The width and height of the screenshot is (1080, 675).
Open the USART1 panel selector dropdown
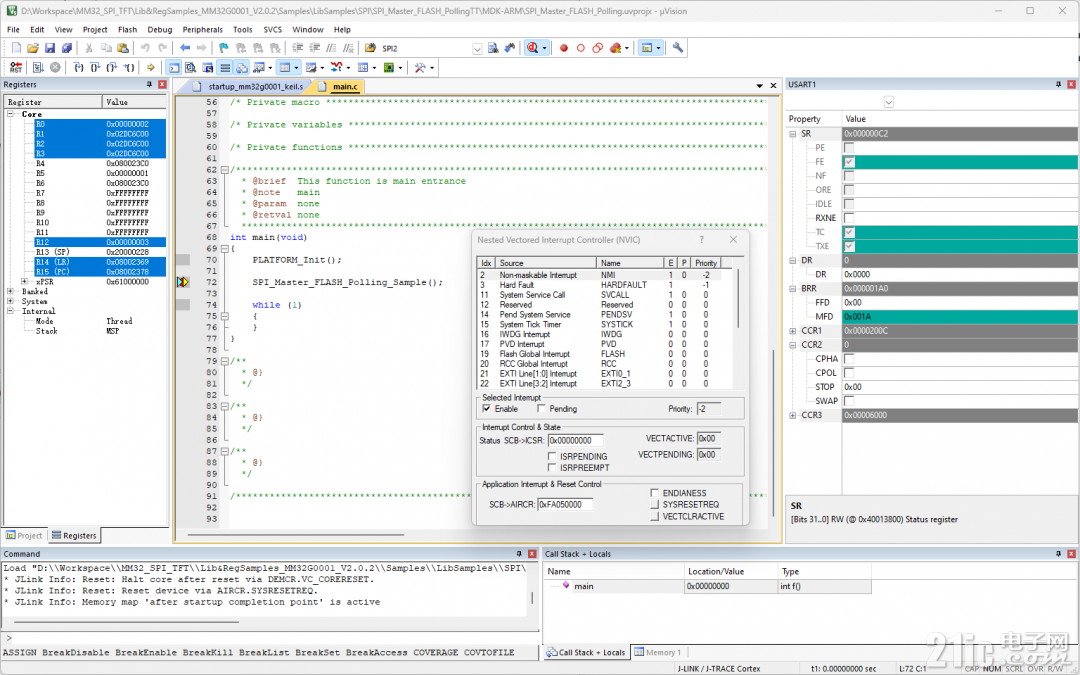click(889, 102)
